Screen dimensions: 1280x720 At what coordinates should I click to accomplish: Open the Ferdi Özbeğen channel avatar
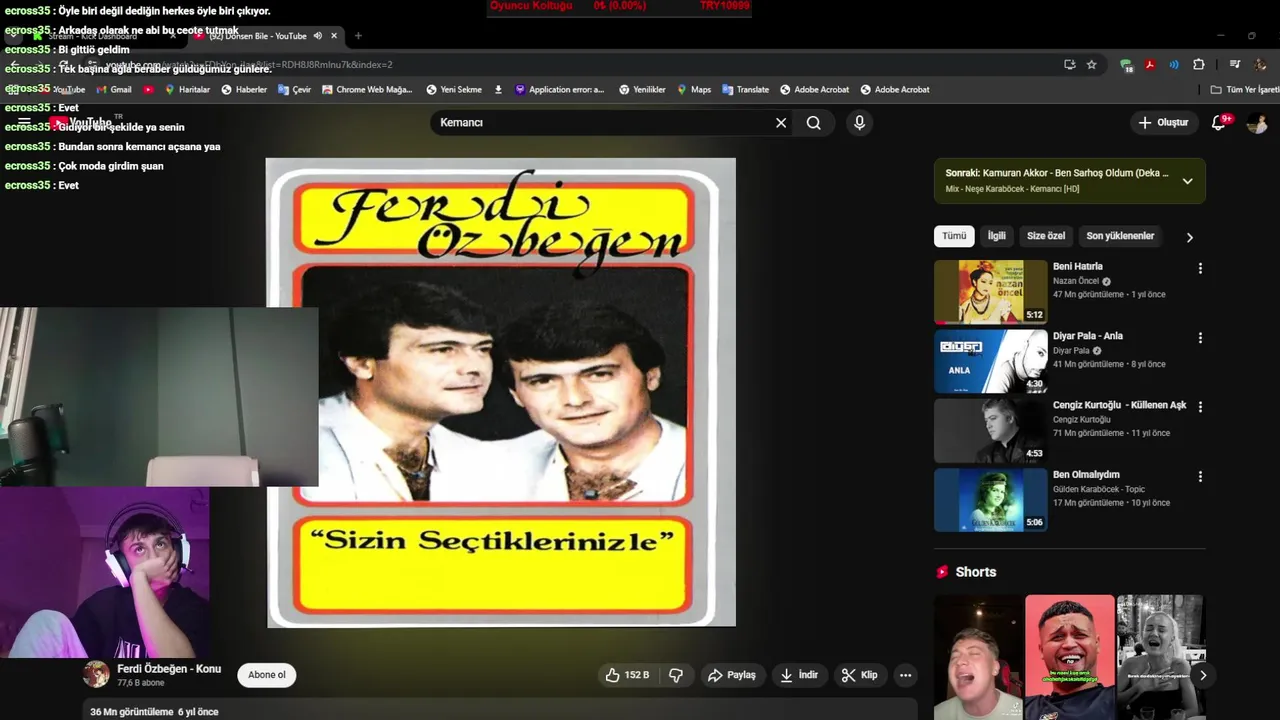tap(96, 674)
